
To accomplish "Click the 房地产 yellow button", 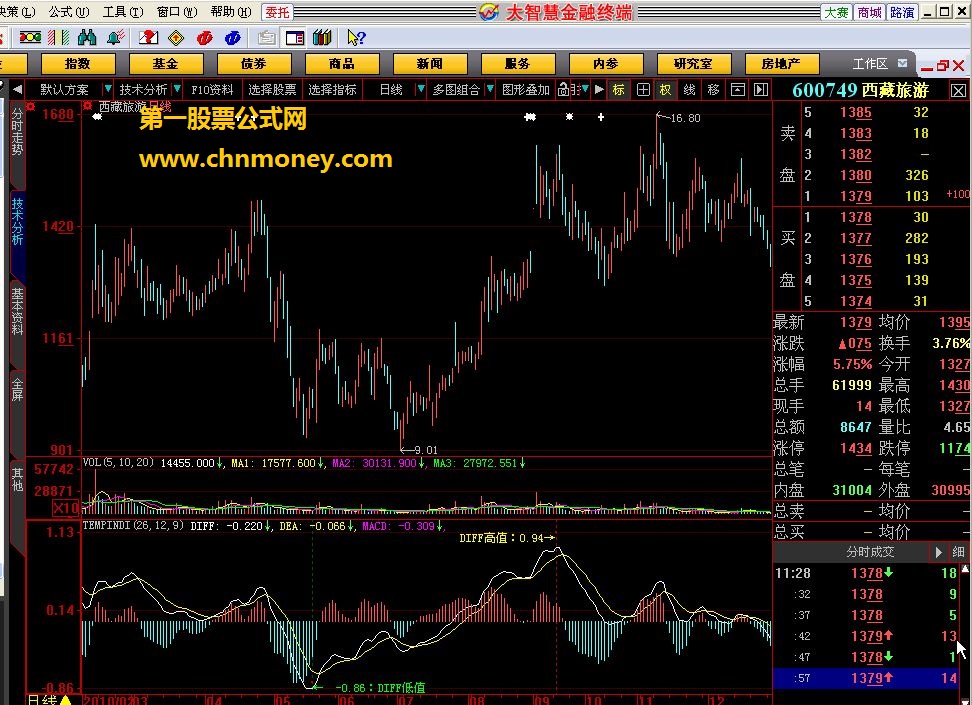I will click(x=782, y=63).
